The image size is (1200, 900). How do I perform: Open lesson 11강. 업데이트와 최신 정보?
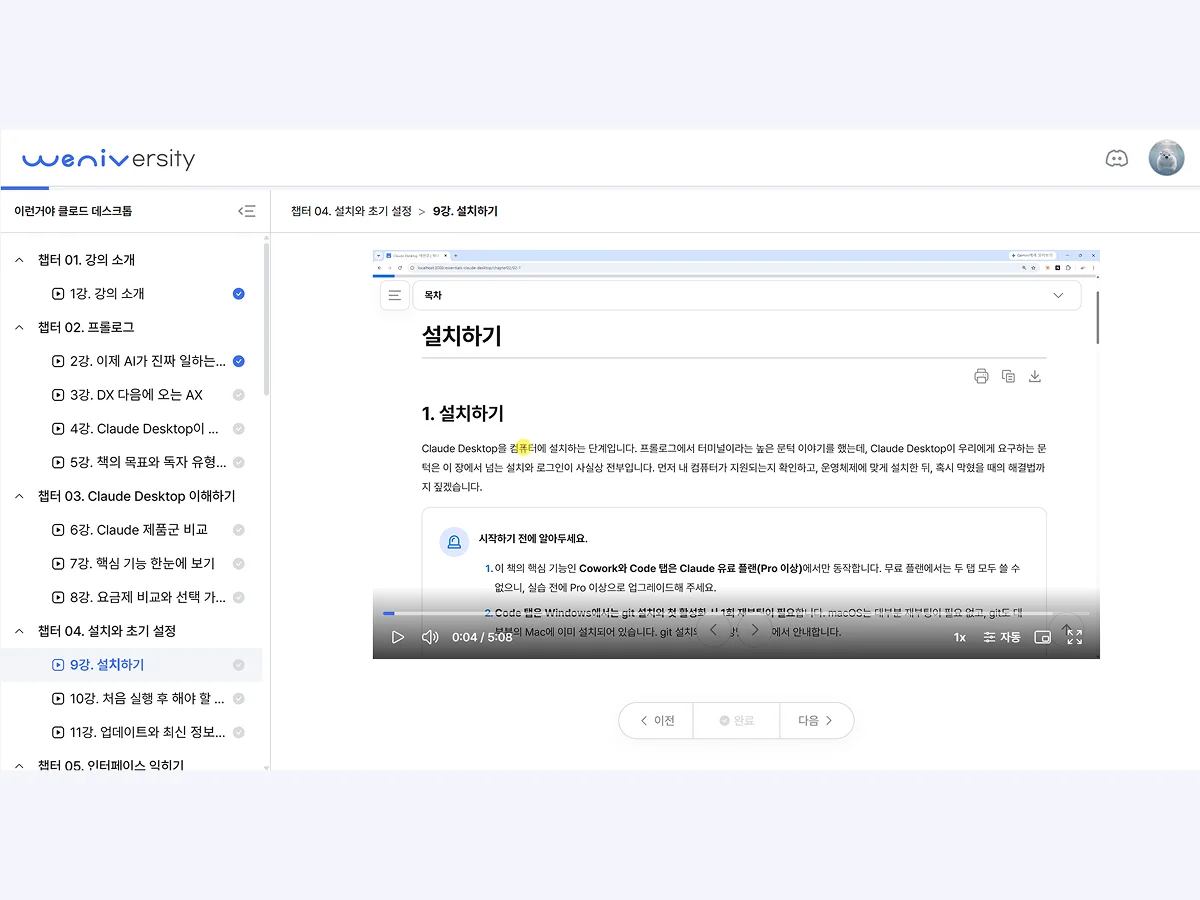[x=131, y=732]
